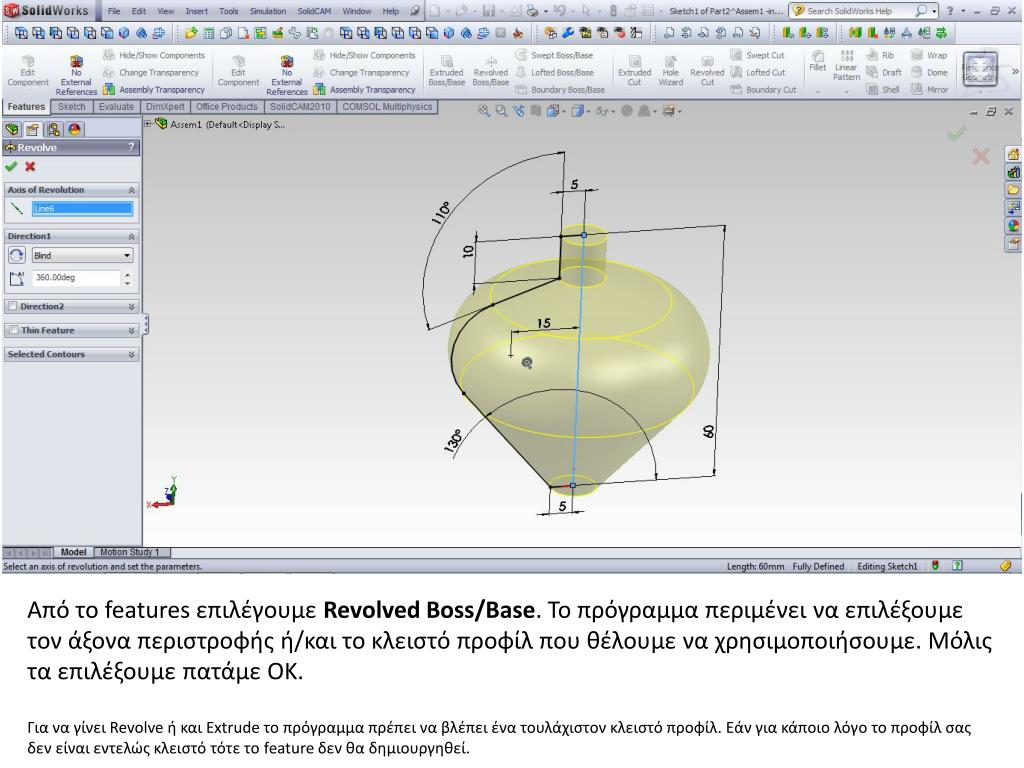Open the Simulation menu
The image size is (1024, 768).
[x=268, y=11]
